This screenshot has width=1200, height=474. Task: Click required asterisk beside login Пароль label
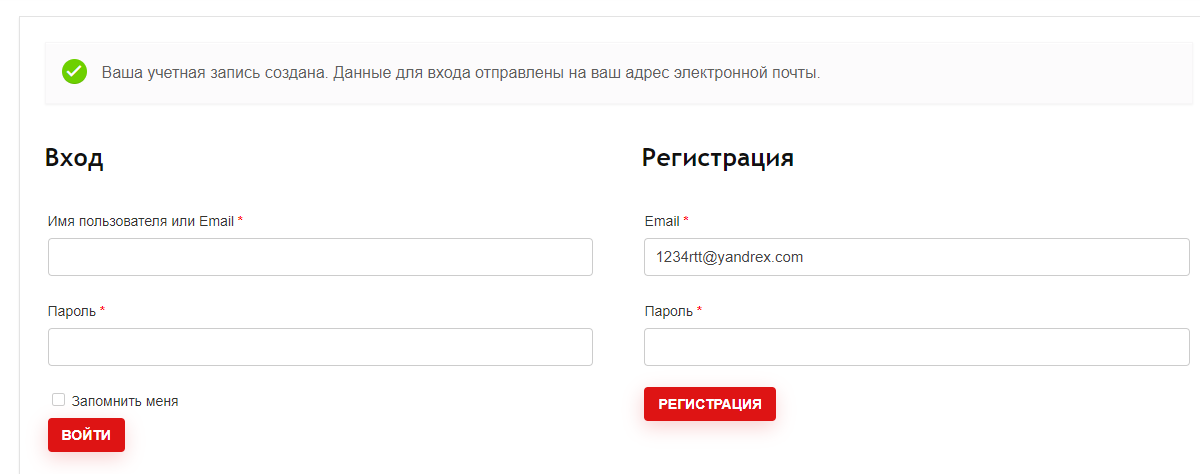pyautogui.click(x=102, y=309)
